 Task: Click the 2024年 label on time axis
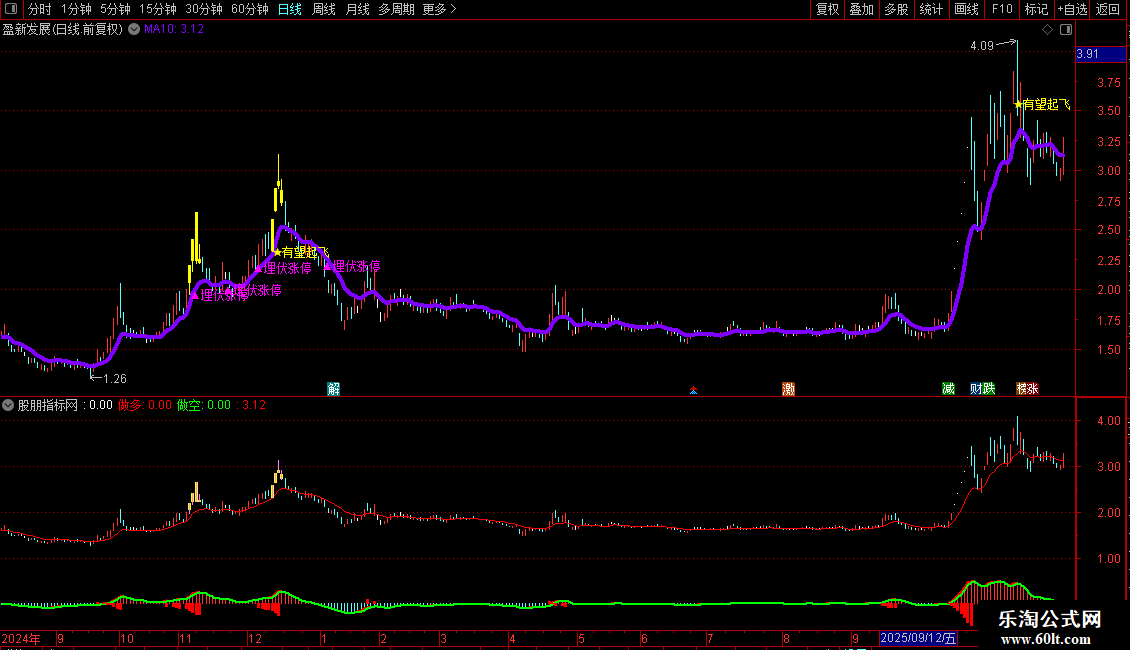(x=21, y=638)
